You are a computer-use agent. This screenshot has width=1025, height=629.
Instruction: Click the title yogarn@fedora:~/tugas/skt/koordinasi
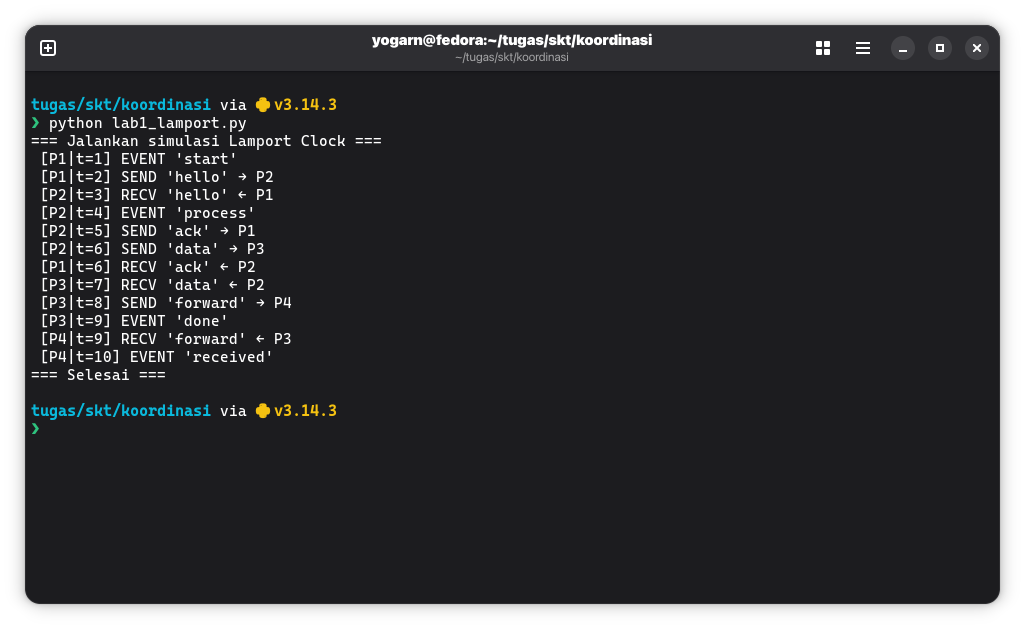[512, 41]
